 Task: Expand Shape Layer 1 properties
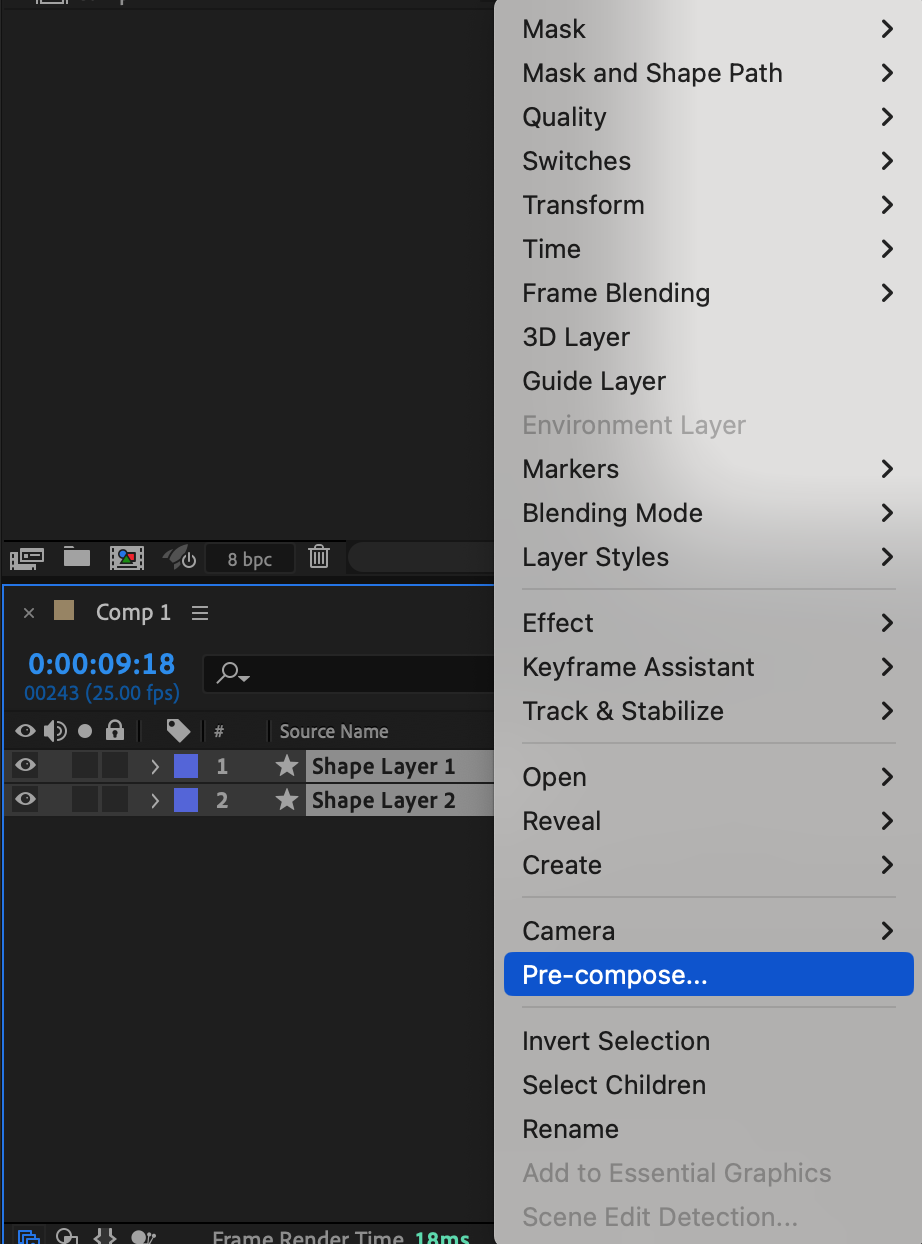coord(155,767)
